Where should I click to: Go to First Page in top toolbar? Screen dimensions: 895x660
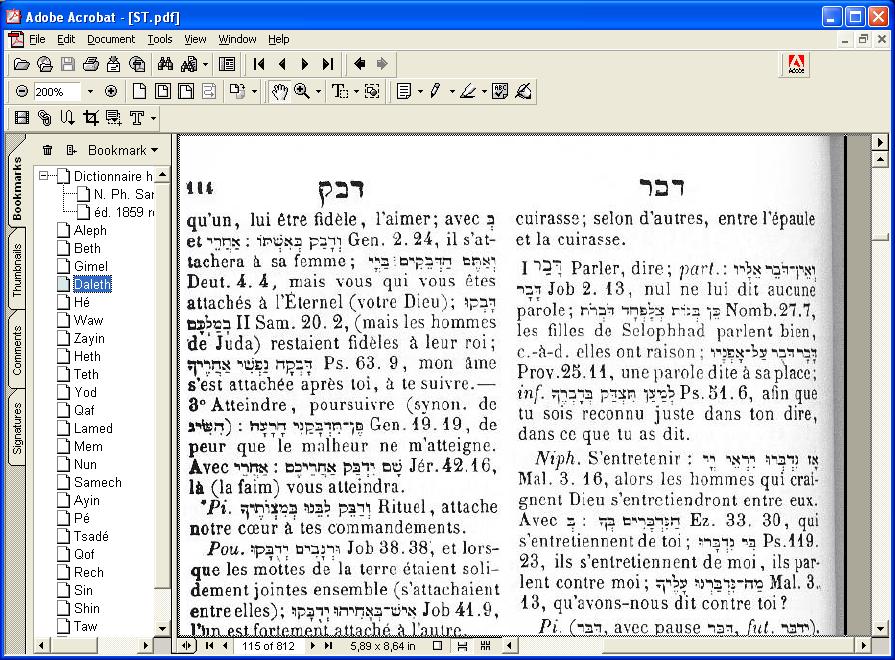[x=259, y=64]
